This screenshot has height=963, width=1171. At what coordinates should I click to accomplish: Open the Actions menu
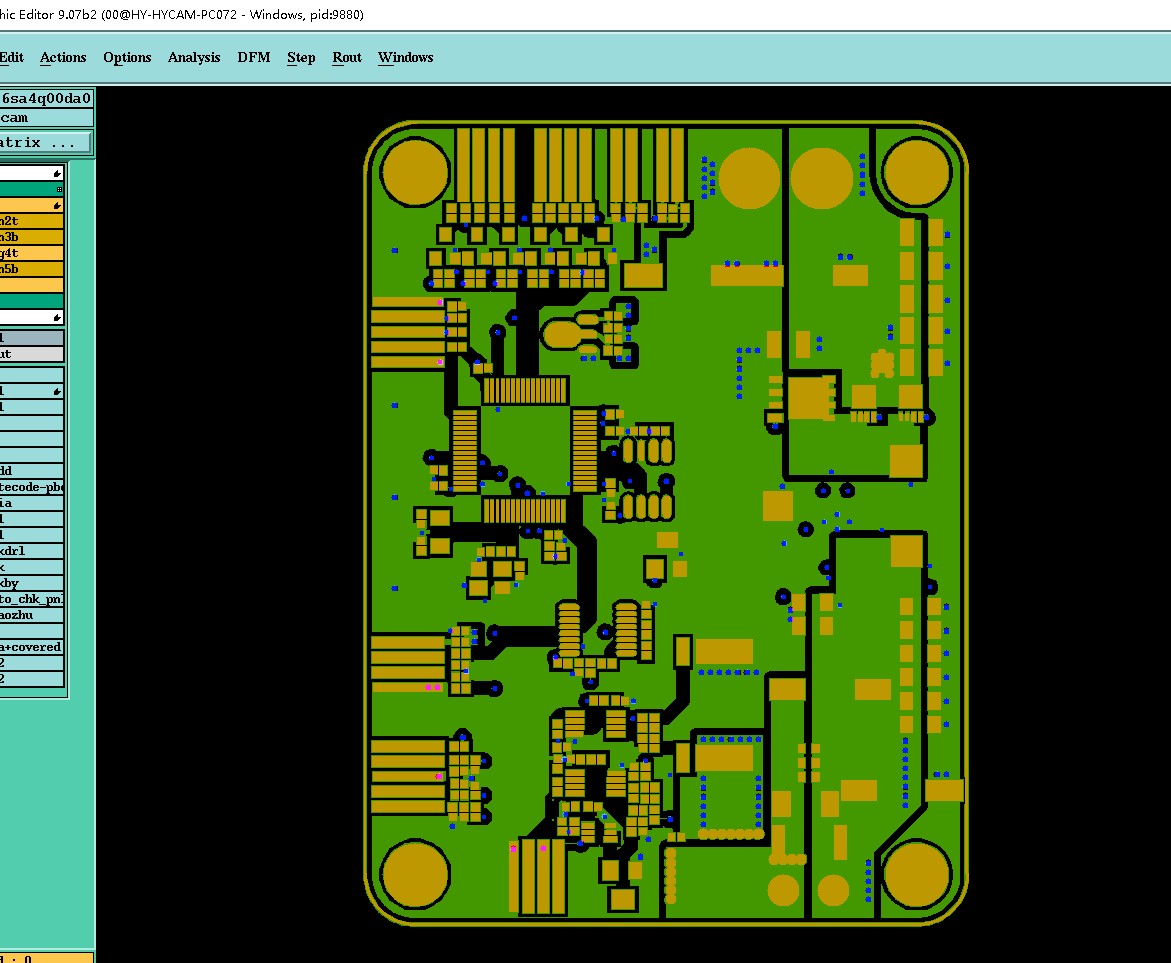pos(63,58)
